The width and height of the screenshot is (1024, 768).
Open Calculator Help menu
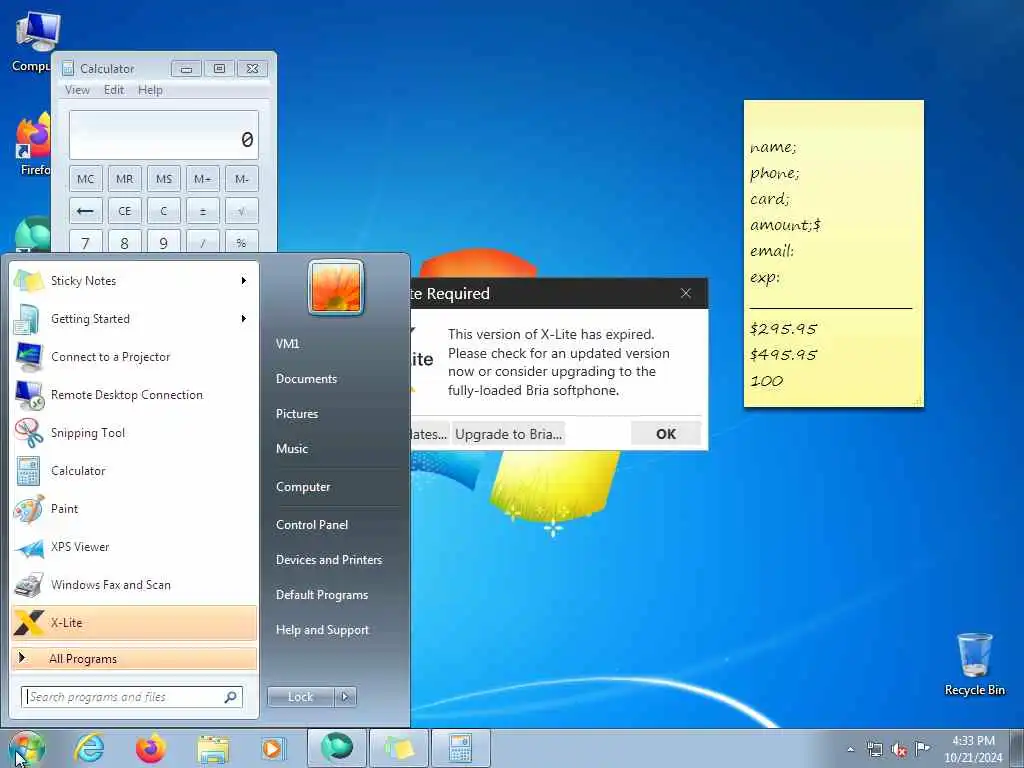coord(150,90)
